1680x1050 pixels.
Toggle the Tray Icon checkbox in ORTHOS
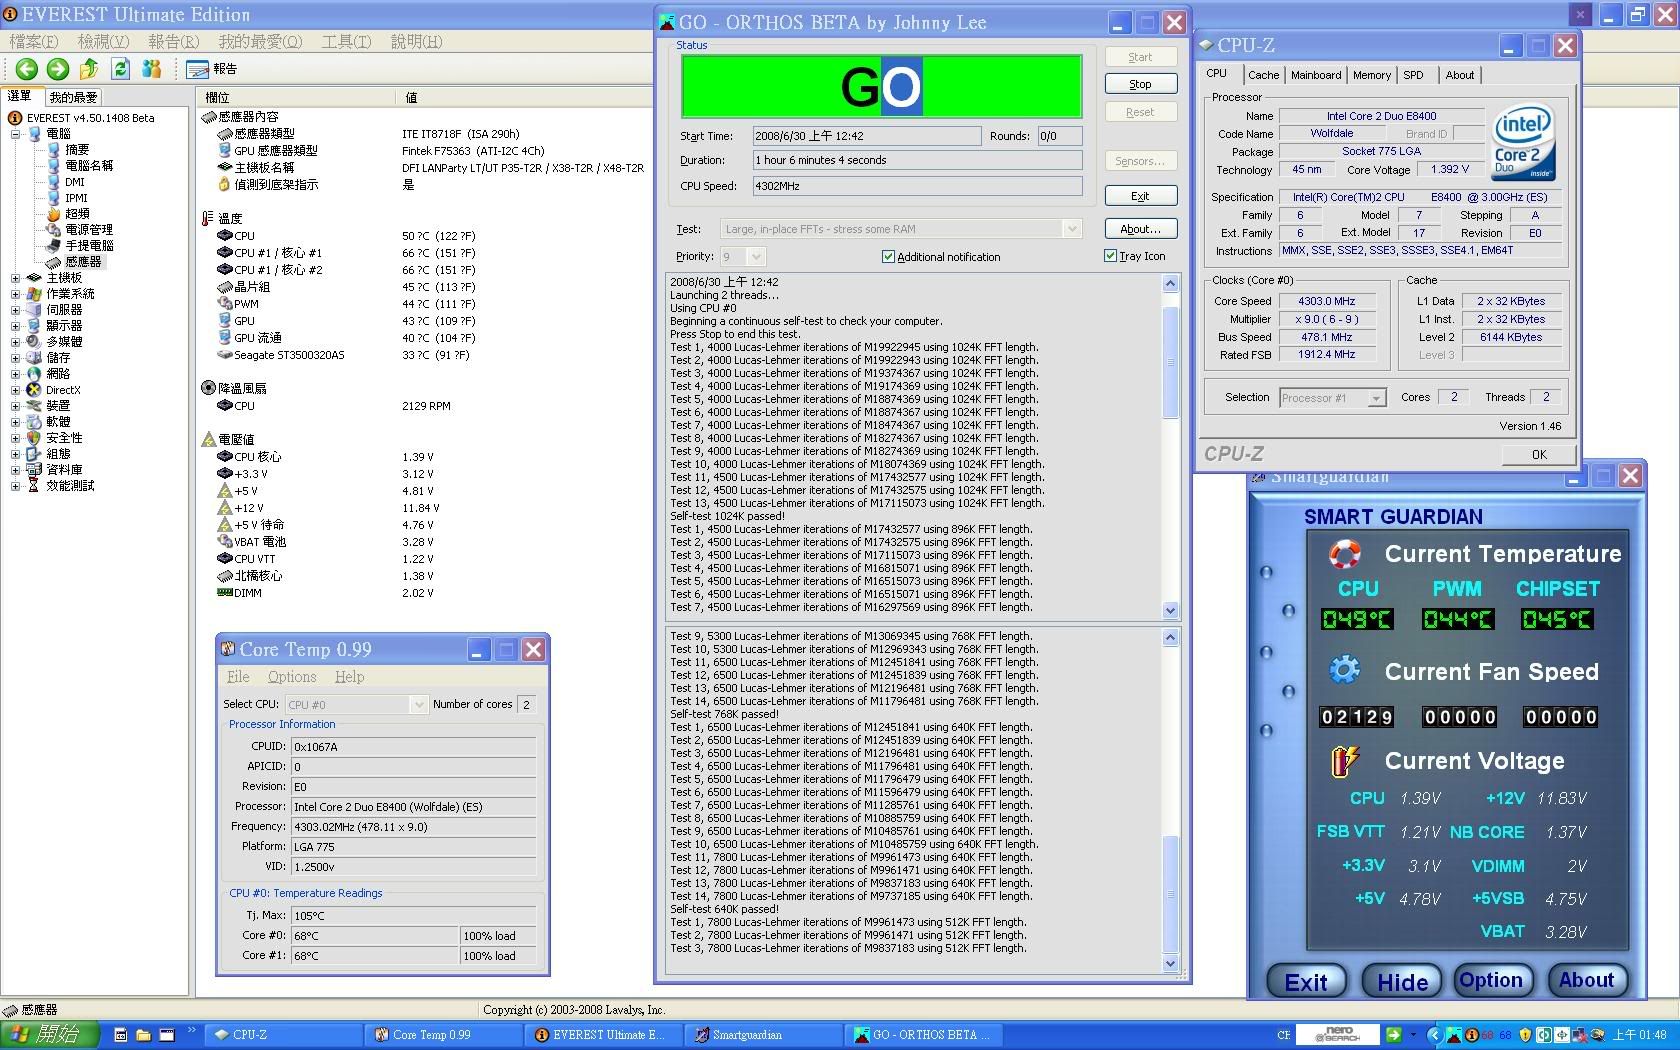click(x=1110, y=256)
